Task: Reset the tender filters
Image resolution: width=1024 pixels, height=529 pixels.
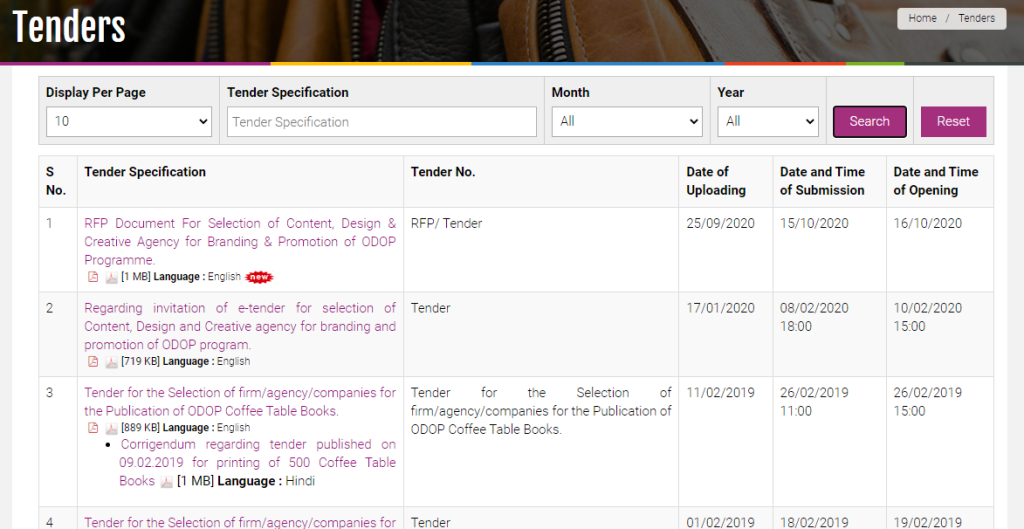Action: click(x=953, y=121)
